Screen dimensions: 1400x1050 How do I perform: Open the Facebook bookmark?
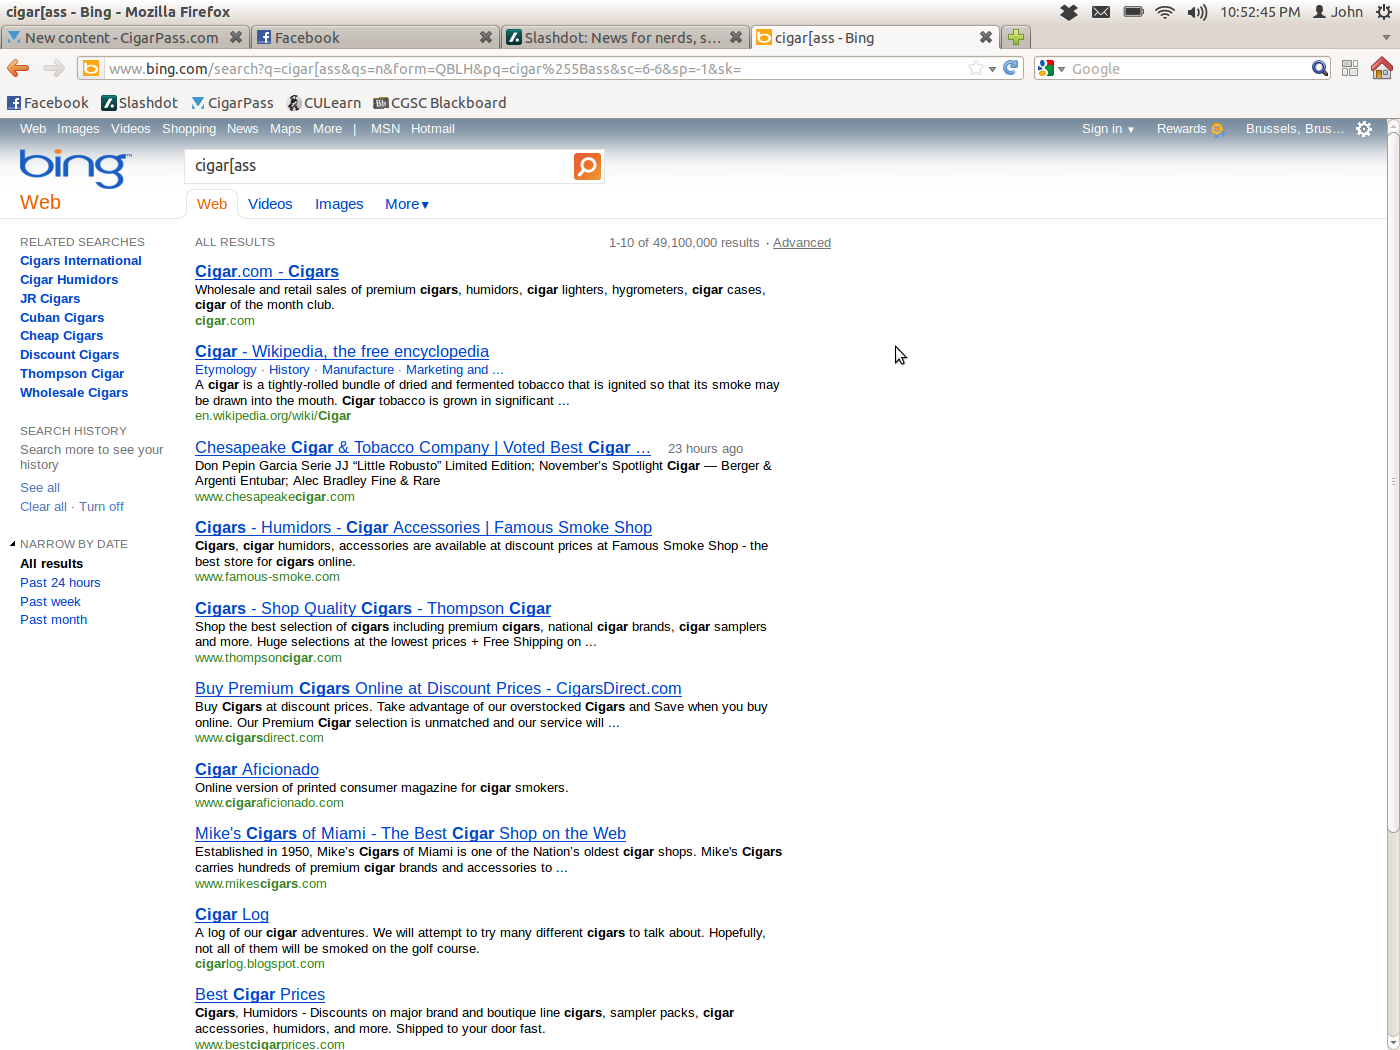pos(48,103)
